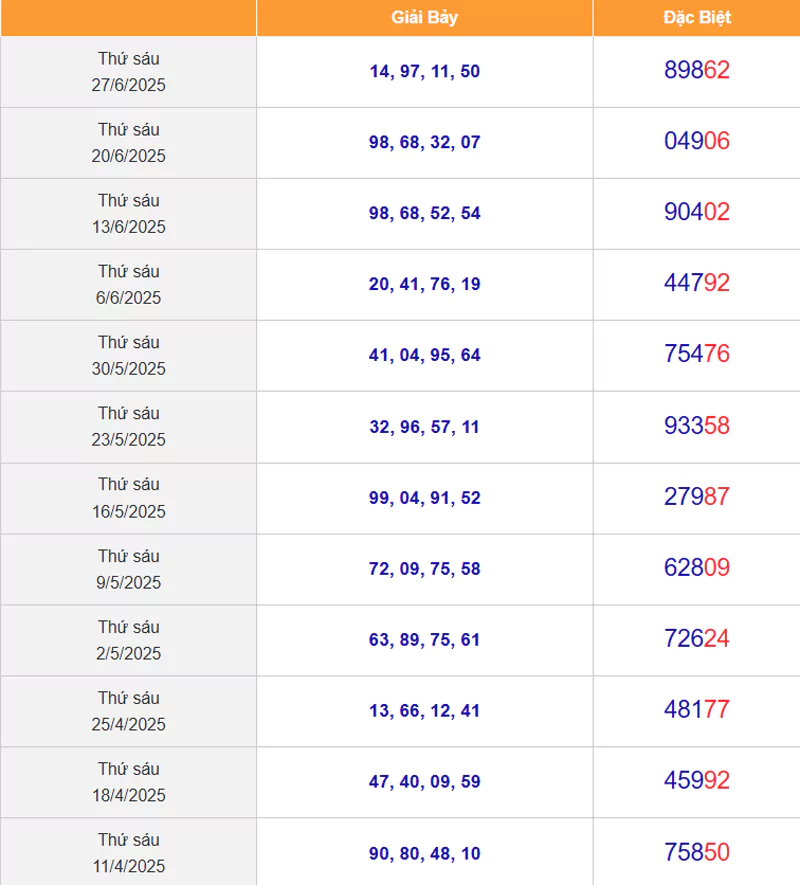Click the special prize number 04906
The height and width of the screenshot is (885, 800).
[x=697, y=141]
